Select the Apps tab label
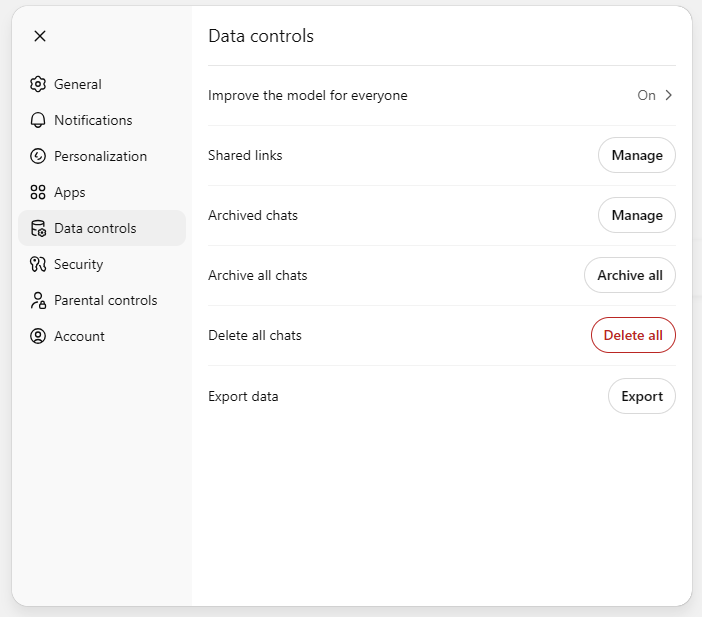The image size is (702, 617). pos(70,193)
